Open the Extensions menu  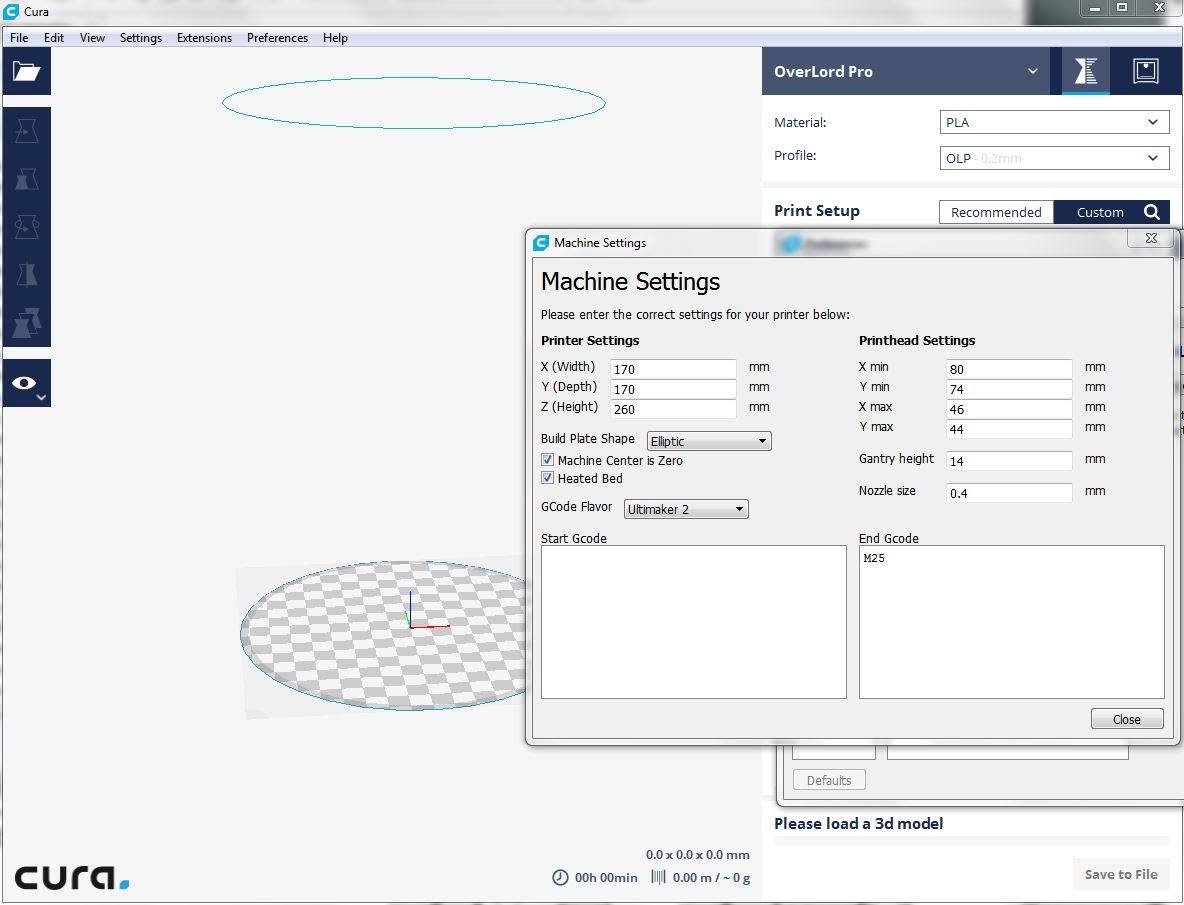pos(204,38)
